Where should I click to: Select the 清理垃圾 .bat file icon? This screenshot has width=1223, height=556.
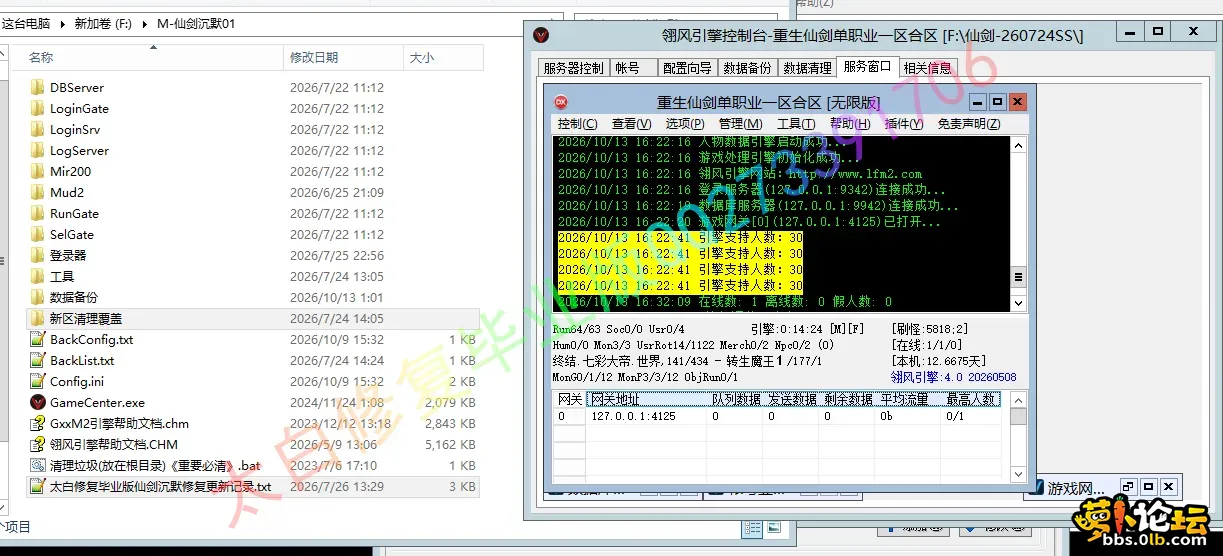click(x=37, y=466)
